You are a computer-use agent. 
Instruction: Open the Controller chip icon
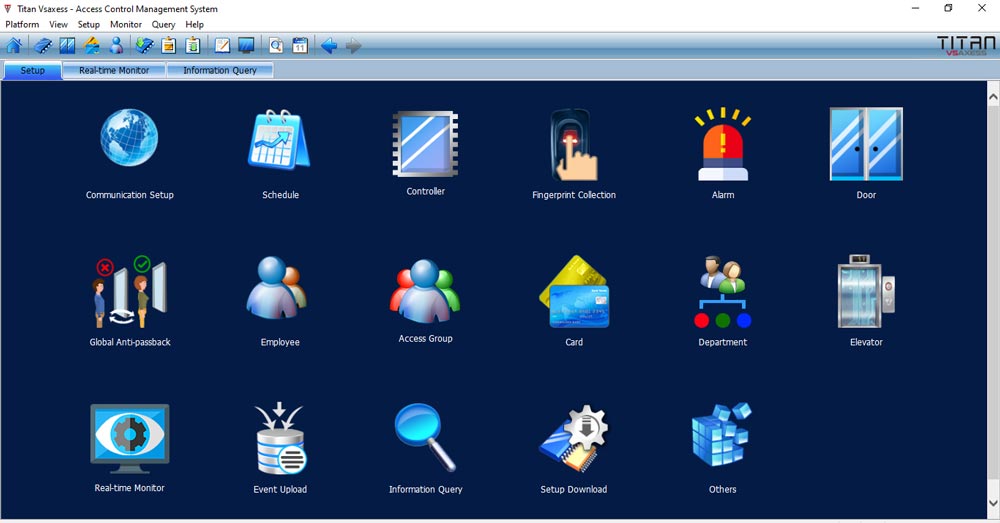pos(425,145)
